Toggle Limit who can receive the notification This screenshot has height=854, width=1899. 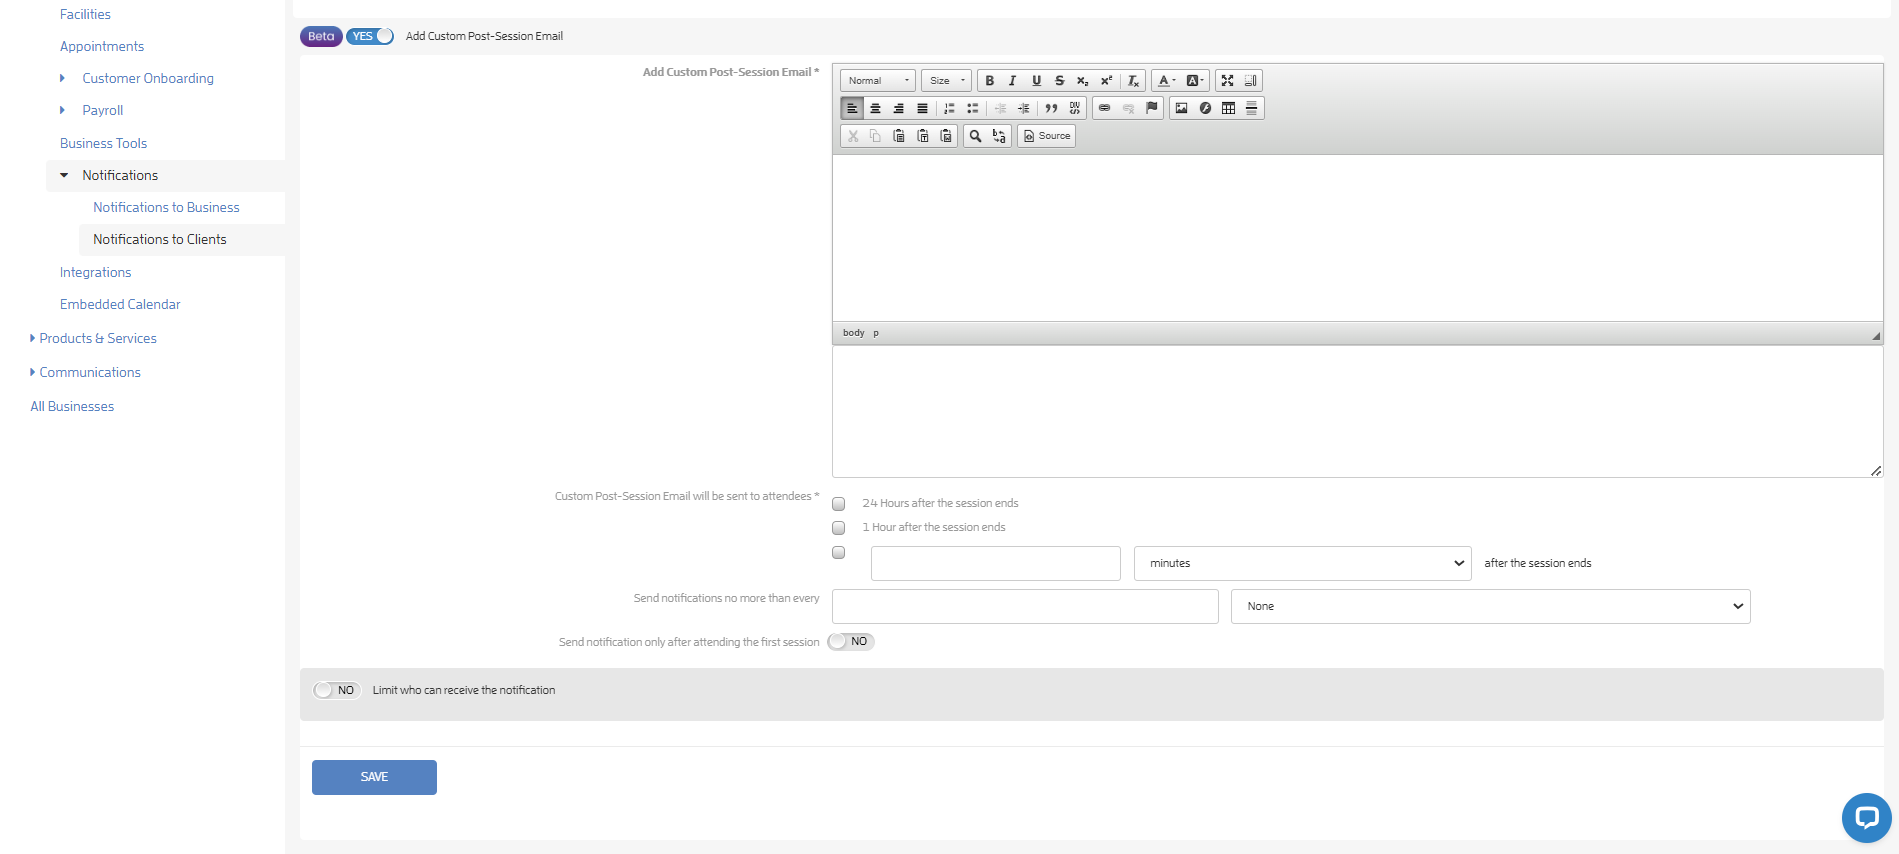(x=337, y=690)
